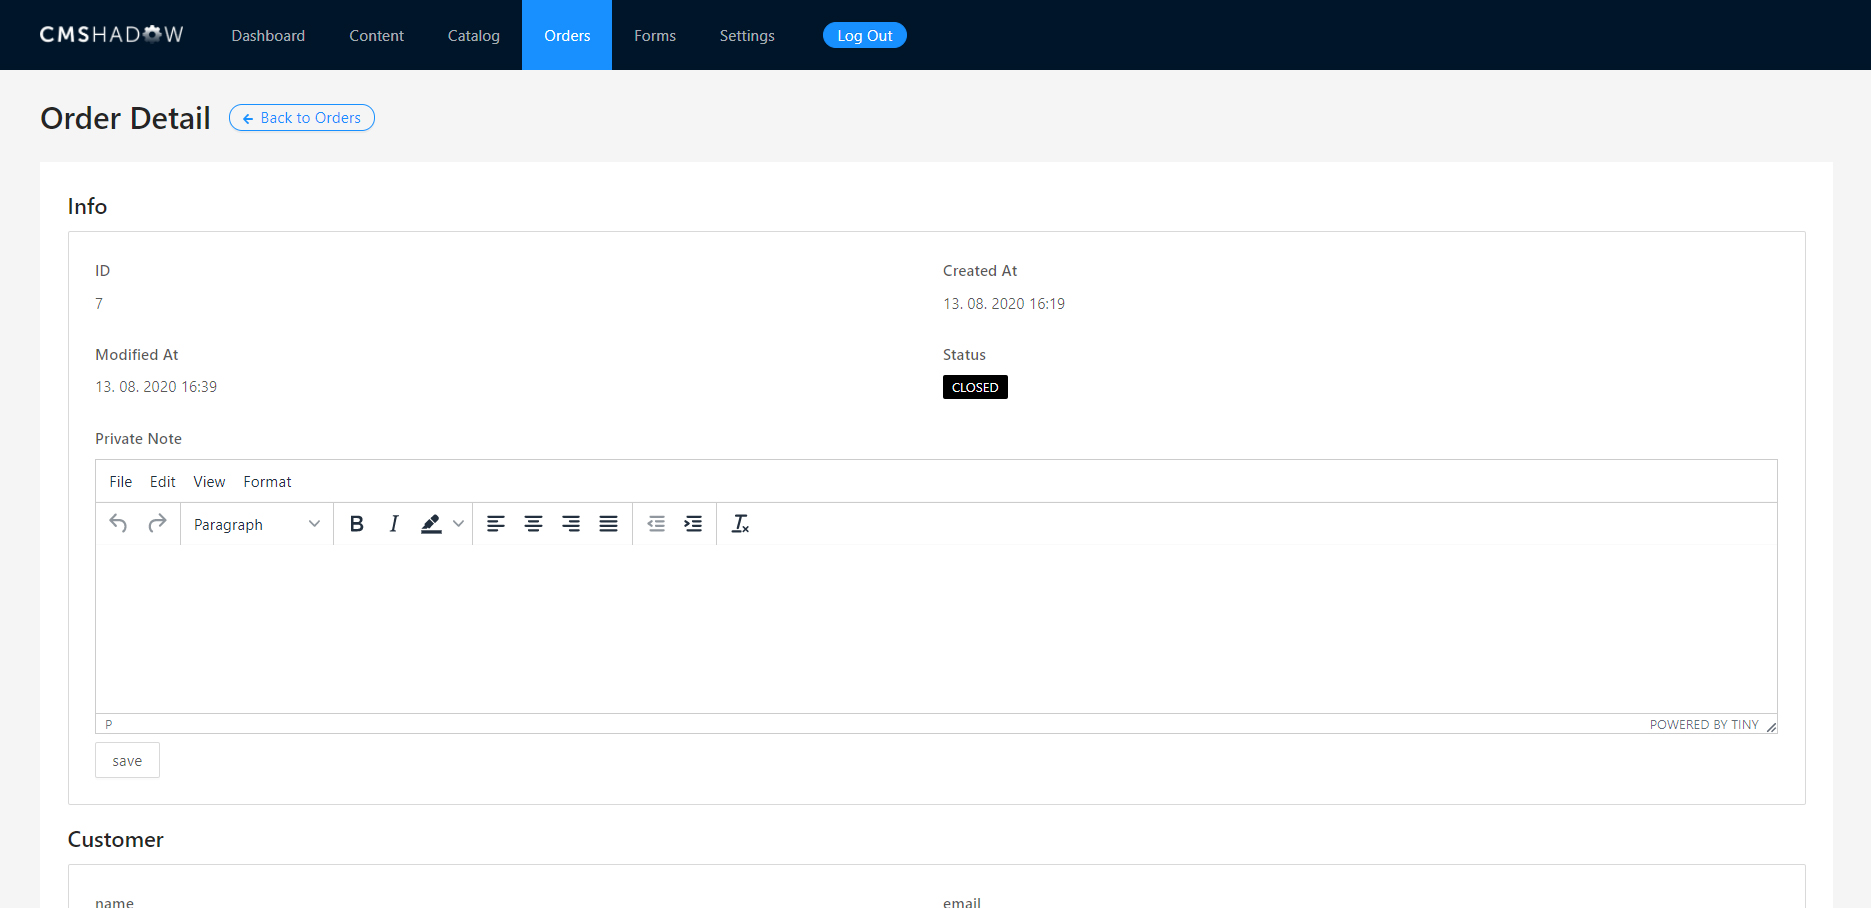Toggle Bold formatting

356,524
